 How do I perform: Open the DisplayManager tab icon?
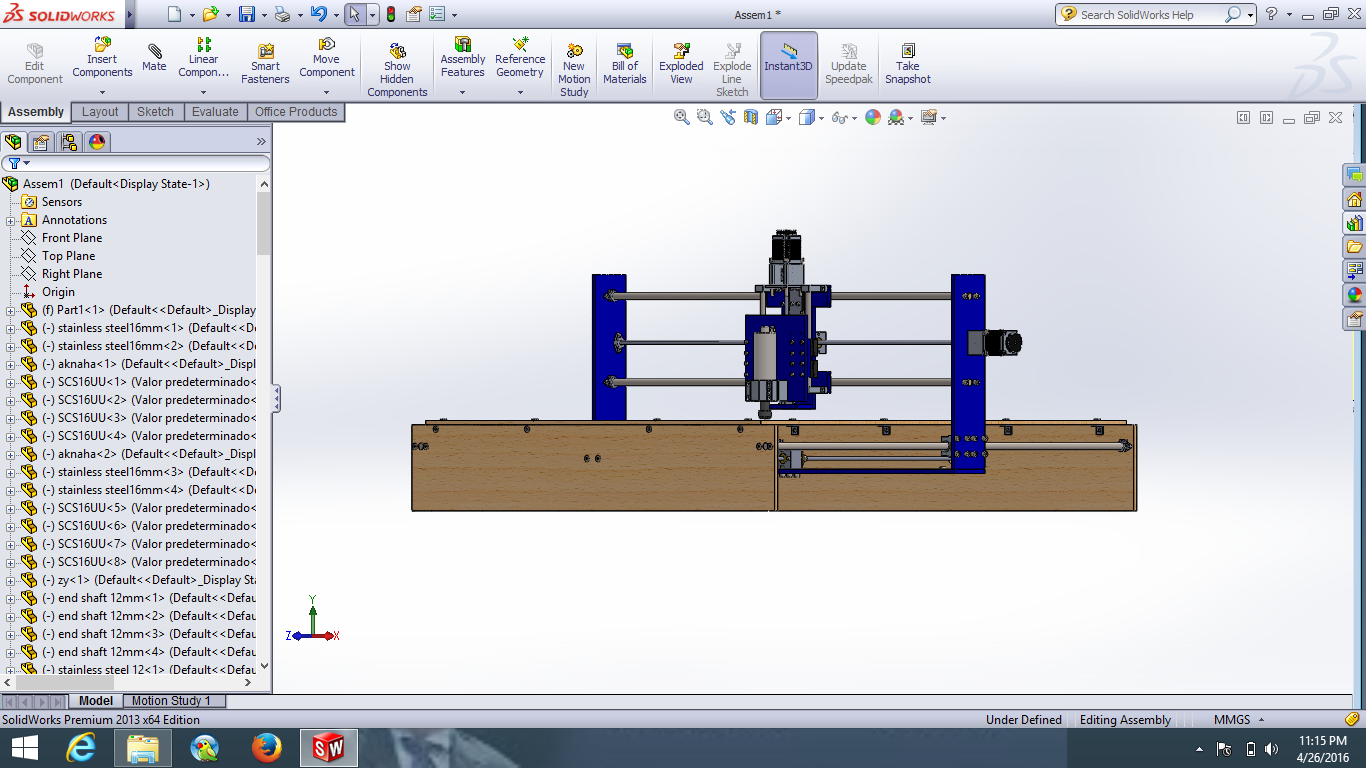pyautogui.click(x=97, y=142)
